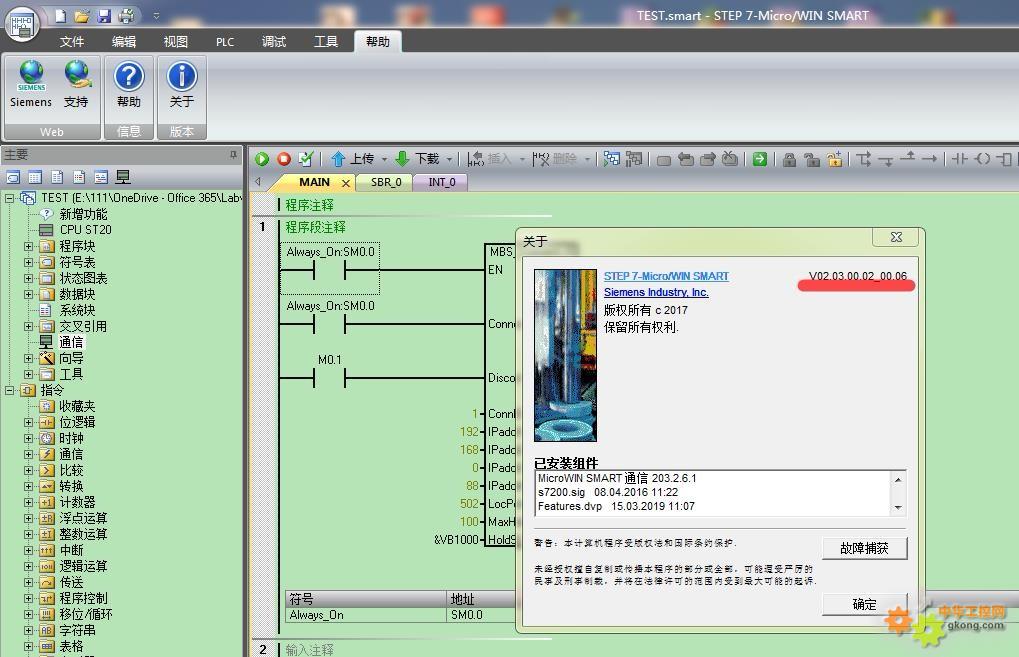Pin the 主要 project tree panel
The height and width of the screenshot is (657, 1019).
(x=233, y=155)
